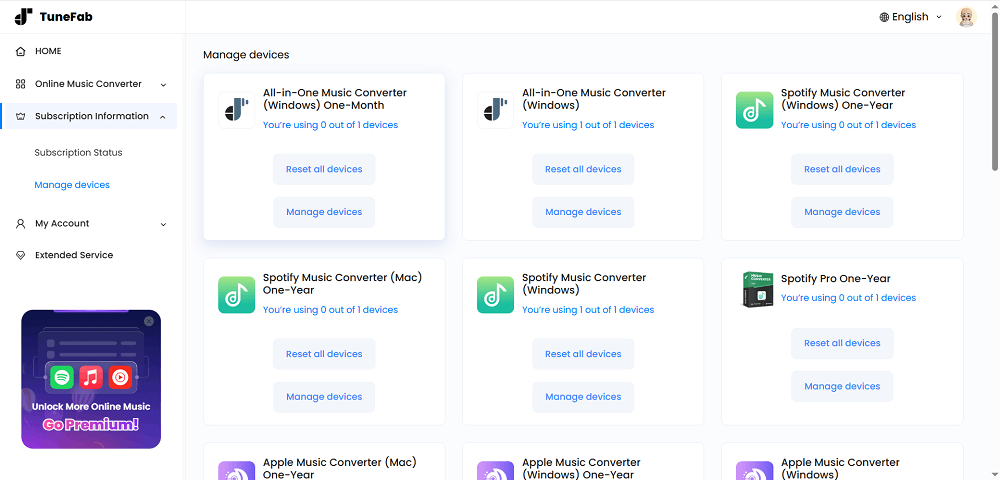Viewport: 1000px width, 480px height.
Task: Manage devices for All-in-One (Windows) One-Month
Action: pos(324,212)
